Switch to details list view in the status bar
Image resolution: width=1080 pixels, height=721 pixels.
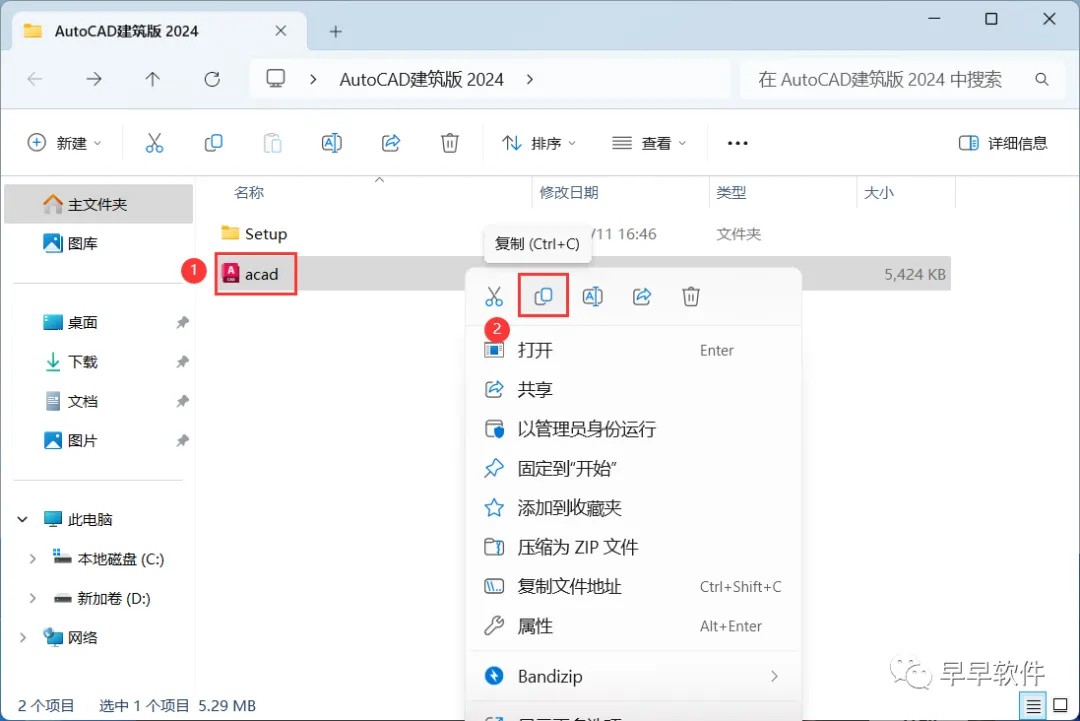point(1033,706)
